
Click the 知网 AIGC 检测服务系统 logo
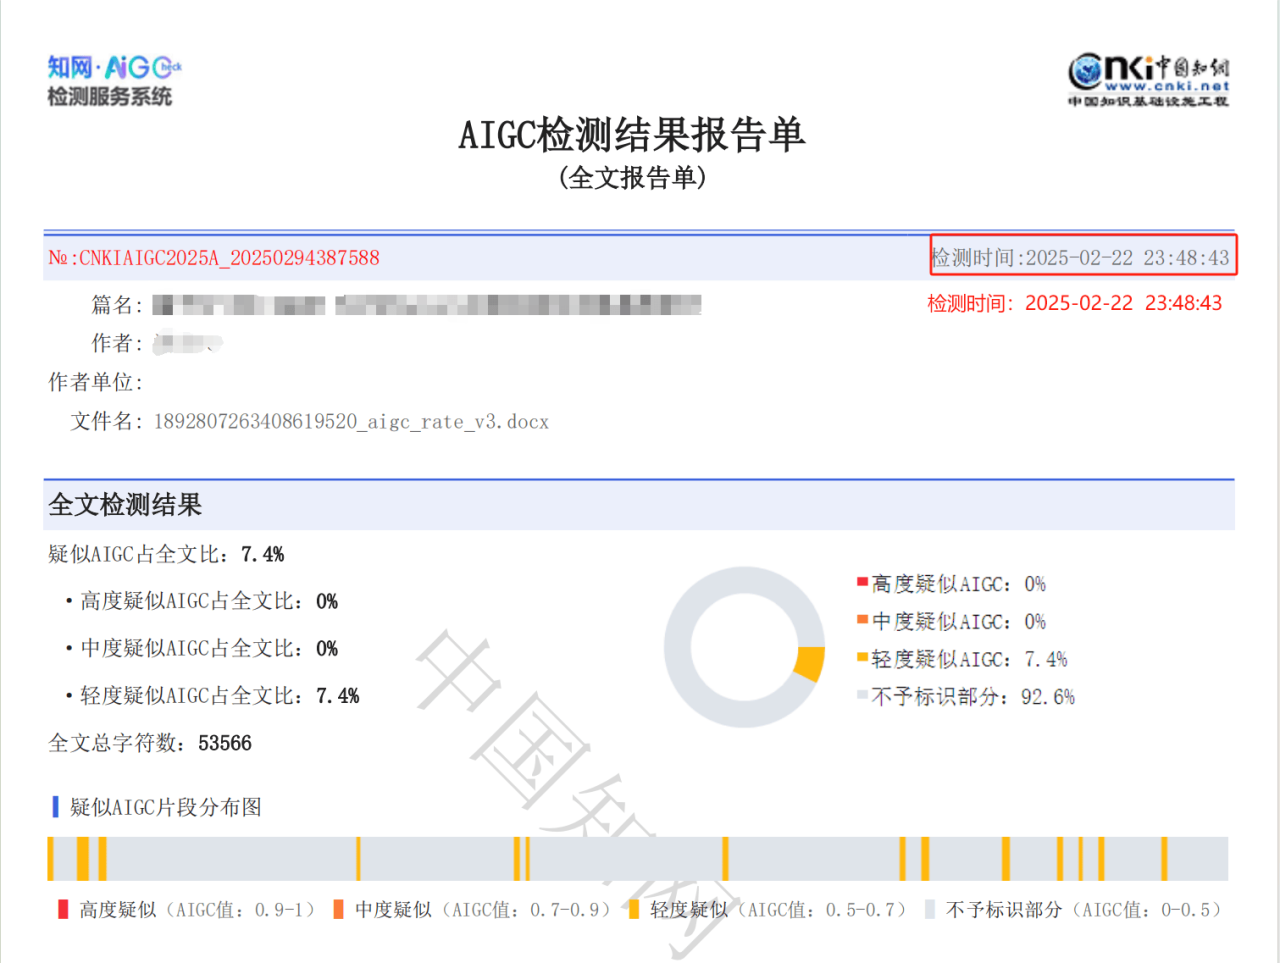pos(112,80)
